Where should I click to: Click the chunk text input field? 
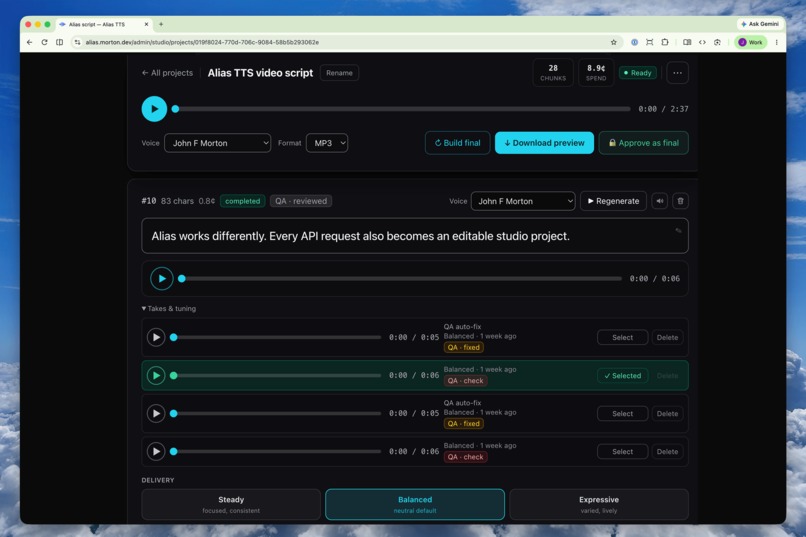pyautogui.click(x=415, y=236)
